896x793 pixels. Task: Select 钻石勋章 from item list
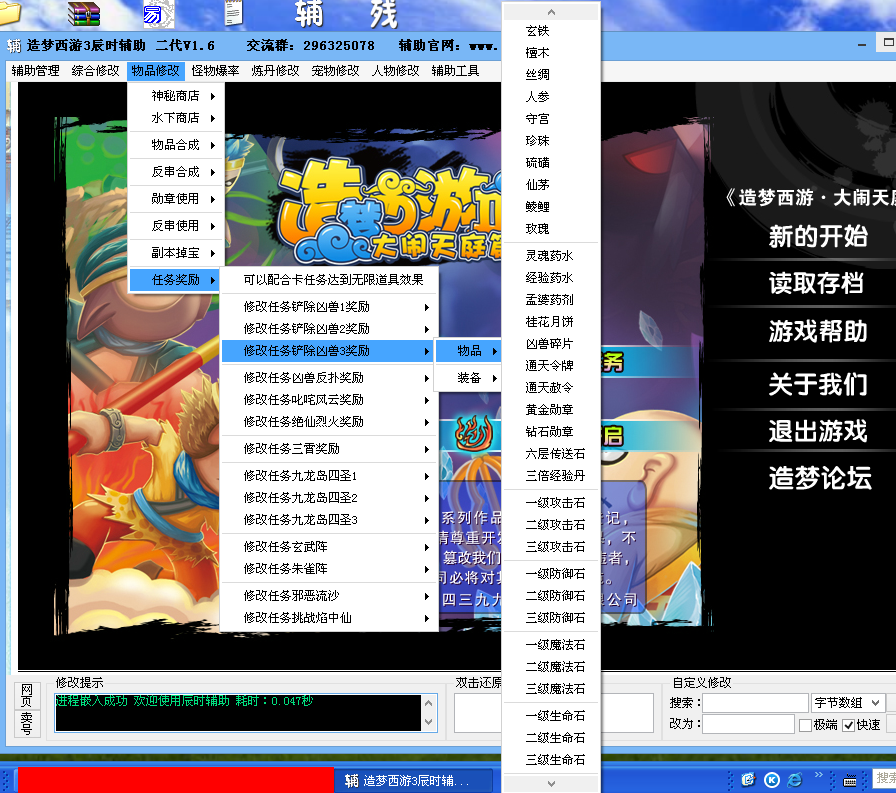(x=551, y=432)
